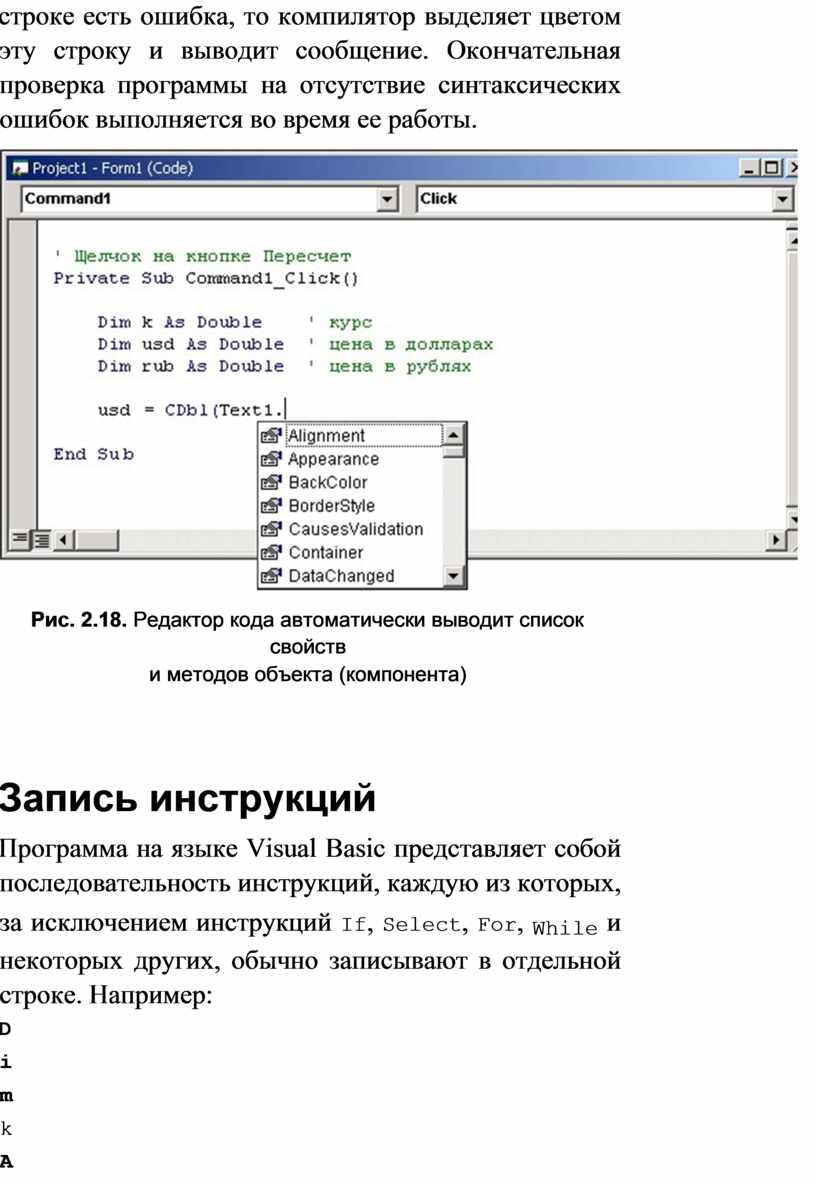Click the usd = CDbl(Text1. line

click(x=191, y=410)
